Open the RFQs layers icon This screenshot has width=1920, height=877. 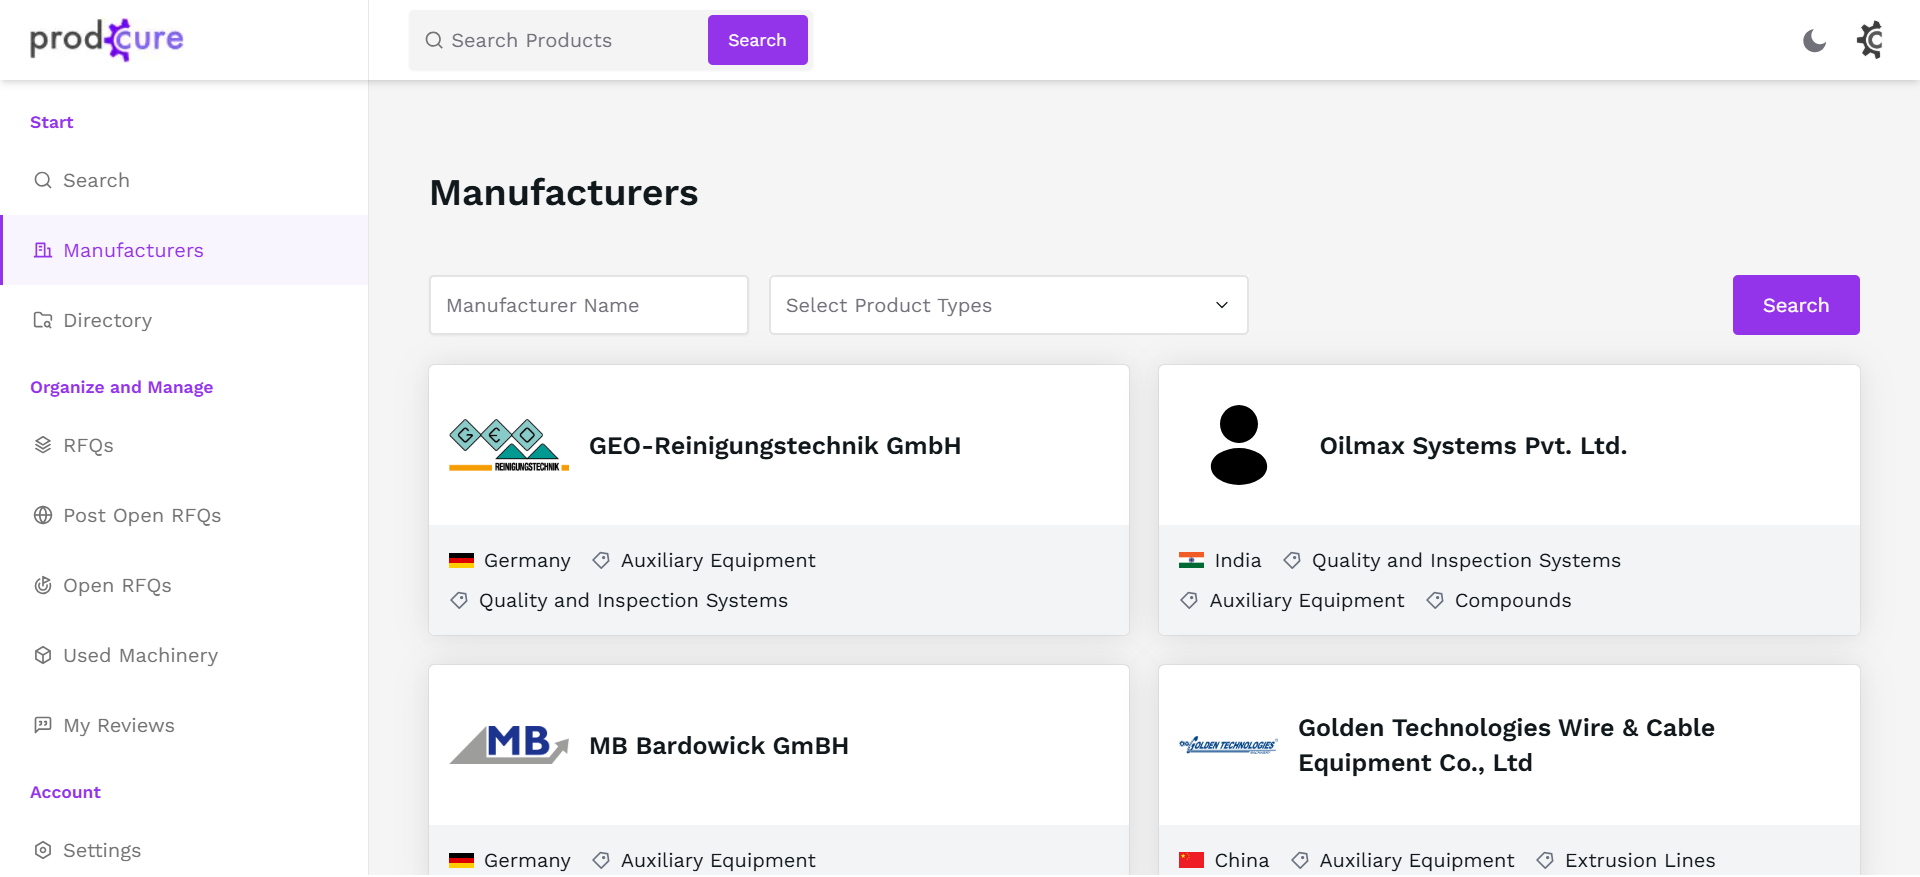tap(43, 445)
